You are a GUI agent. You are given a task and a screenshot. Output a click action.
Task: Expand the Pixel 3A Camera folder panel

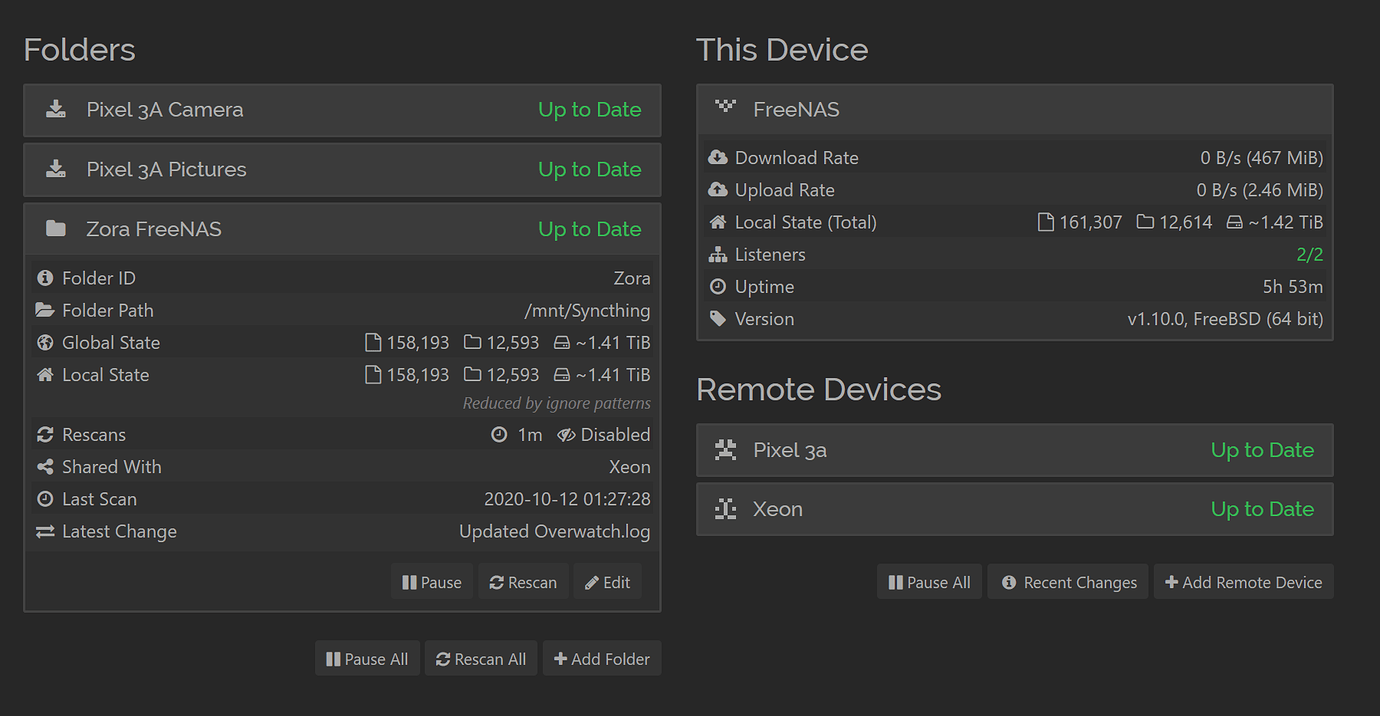point(342,110)
